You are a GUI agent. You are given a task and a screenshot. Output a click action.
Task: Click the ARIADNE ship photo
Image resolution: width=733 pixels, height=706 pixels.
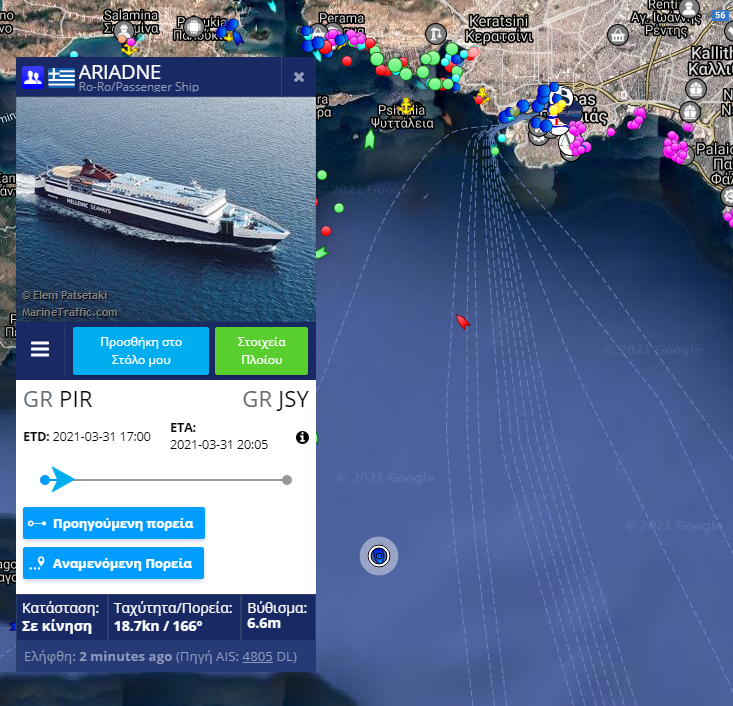tap(166, 209)
